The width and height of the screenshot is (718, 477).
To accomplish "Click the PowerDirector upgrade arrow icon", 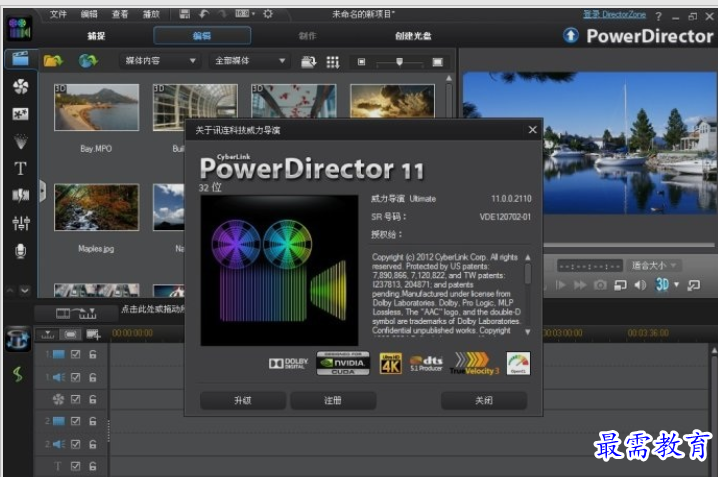I will click(x=571, y=36).
